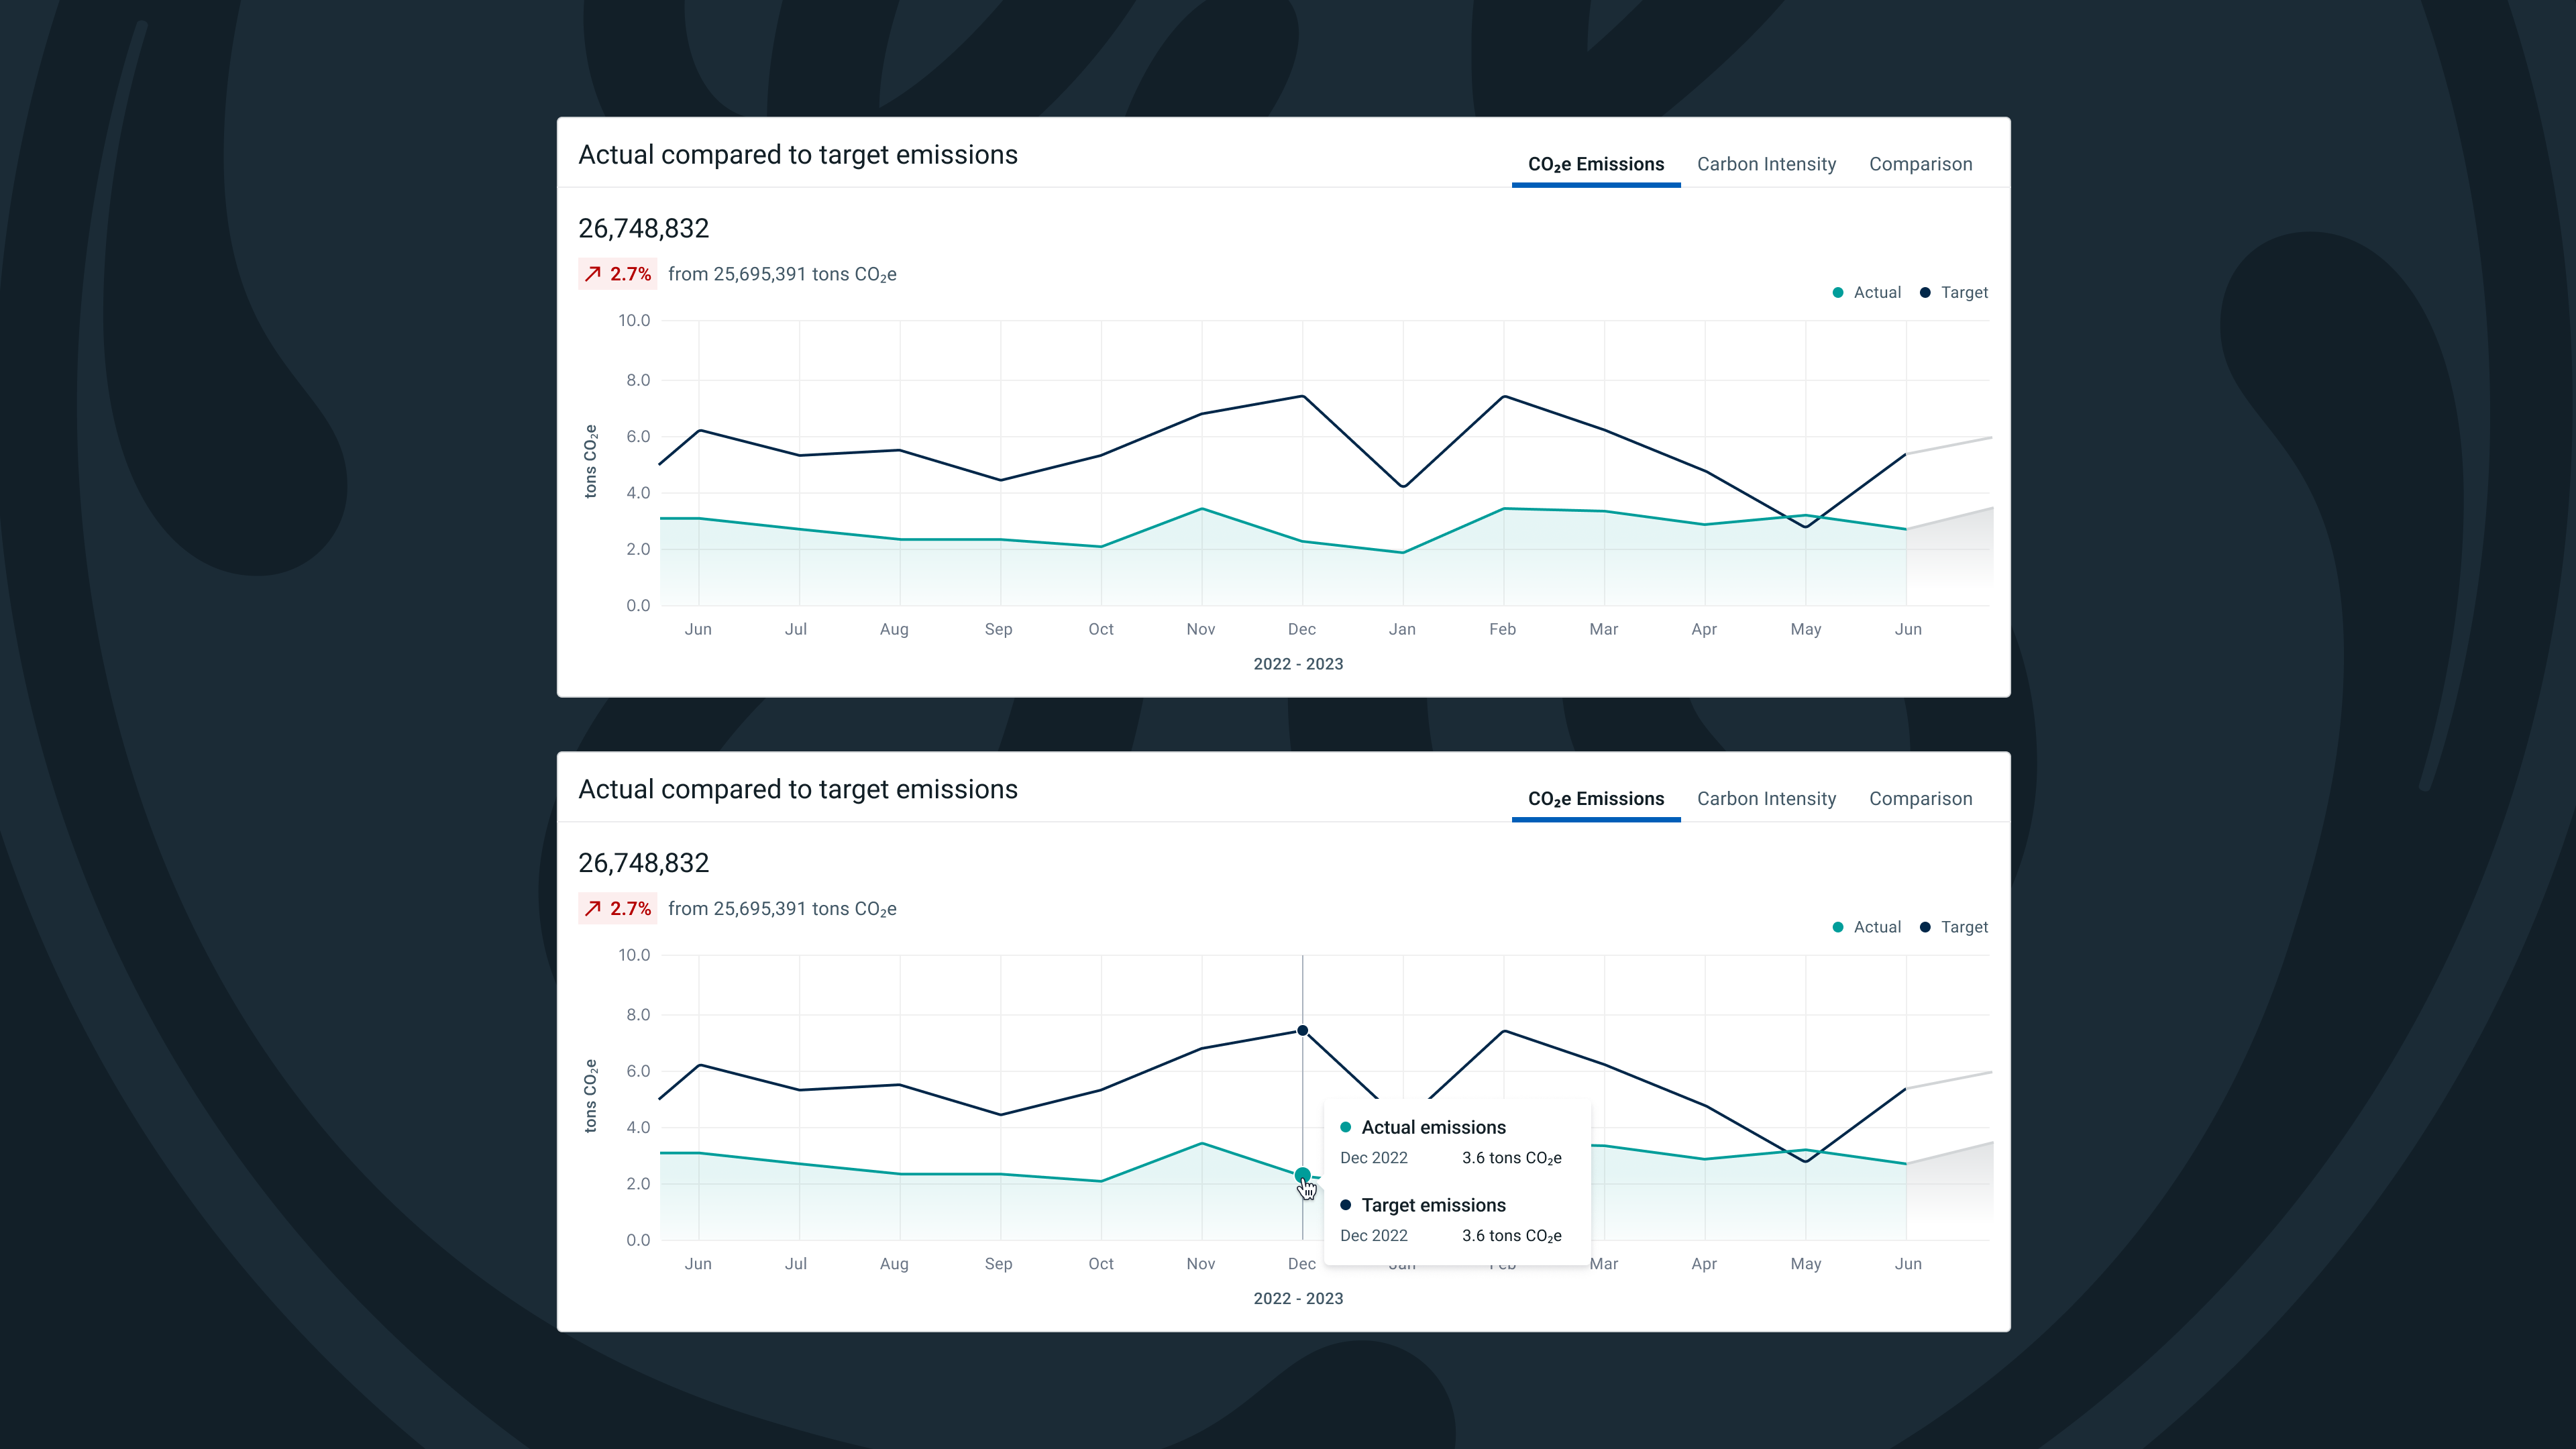2576x1449 pixels.
Task: Toggle the Actual legend dot in top chart
Action: pos(1837,292)
